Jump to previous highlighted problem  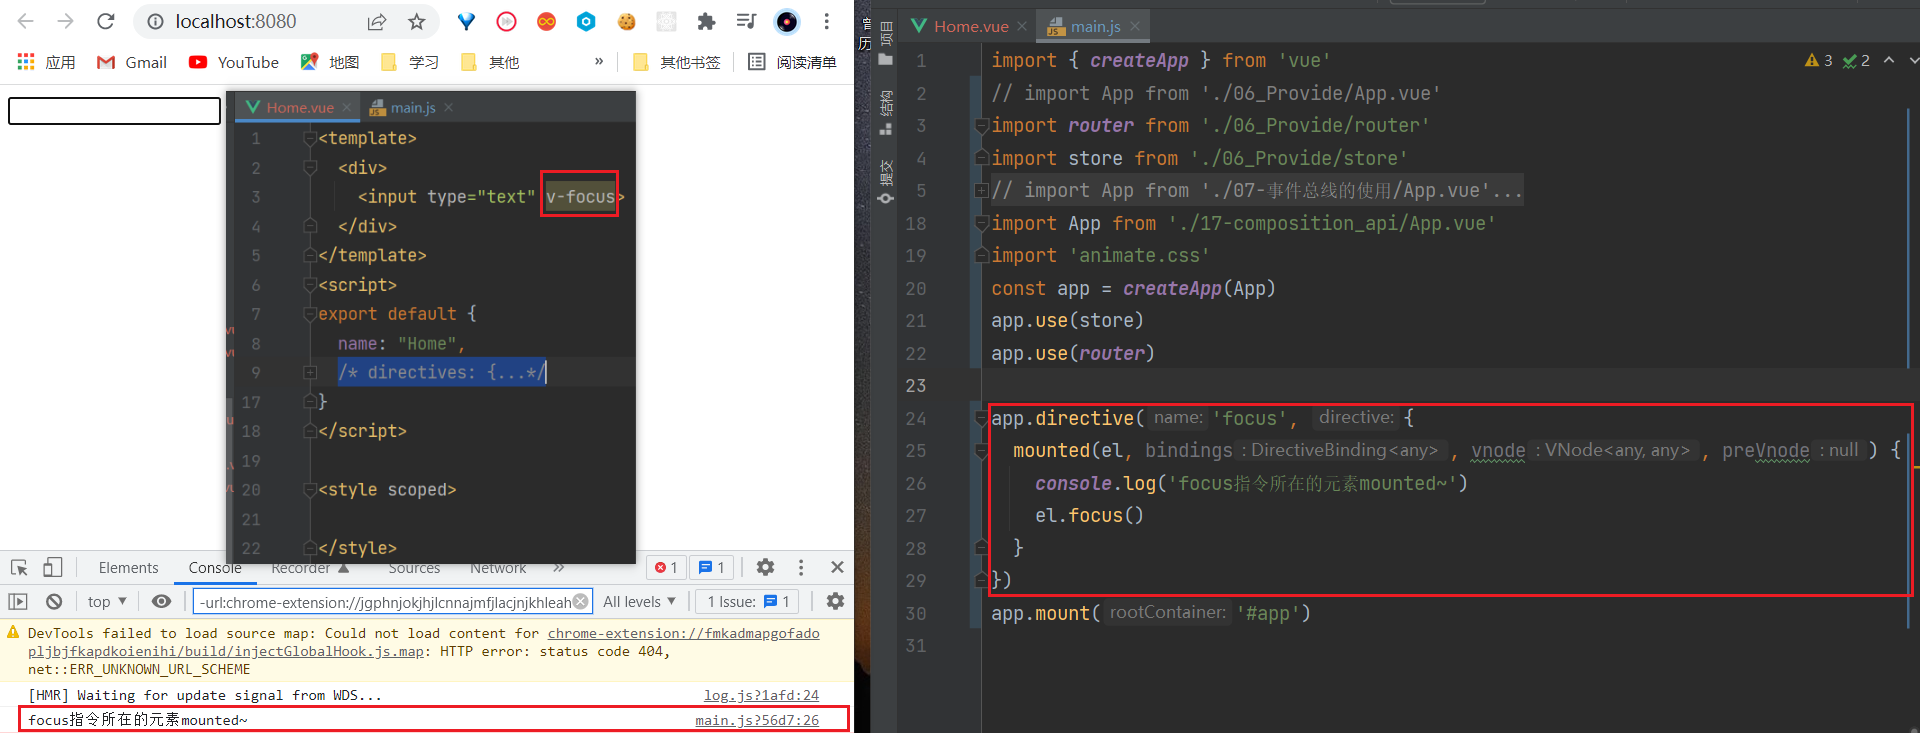point(1889,61)
